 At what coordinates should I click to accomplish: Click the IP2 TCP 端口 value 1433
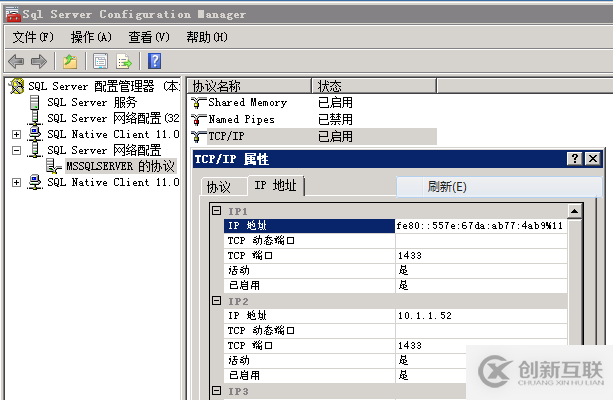[x=481, y=345]
